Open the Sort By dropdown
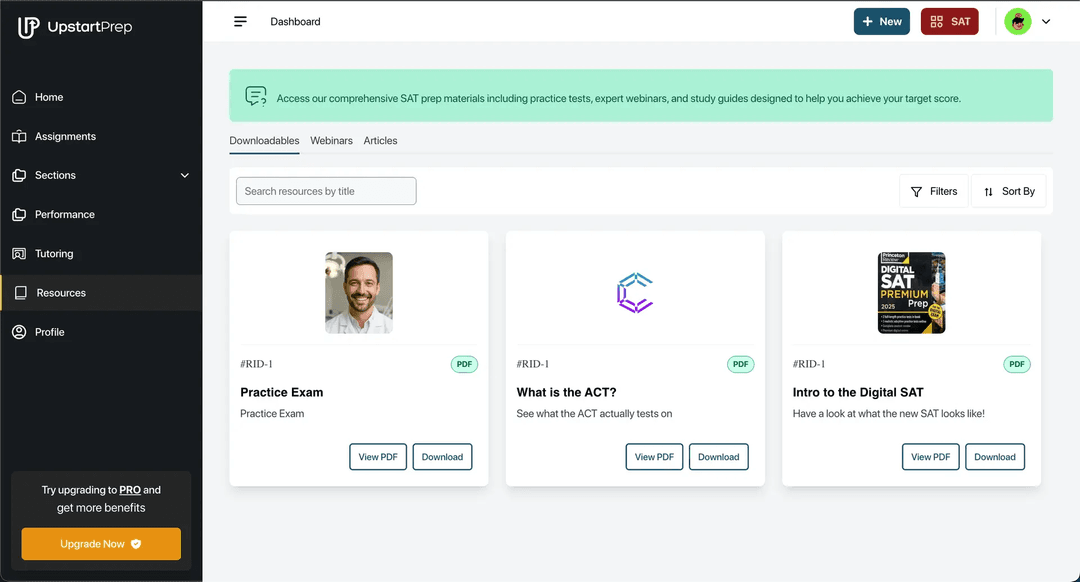 point(1008,191)
